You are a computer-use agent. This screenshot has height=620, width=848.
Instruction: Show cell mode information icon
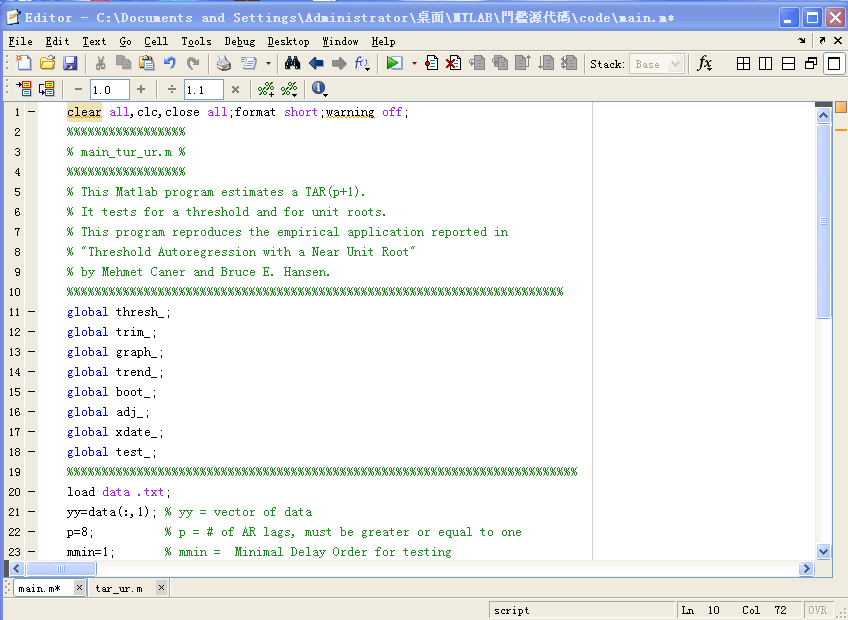(319, 88)
